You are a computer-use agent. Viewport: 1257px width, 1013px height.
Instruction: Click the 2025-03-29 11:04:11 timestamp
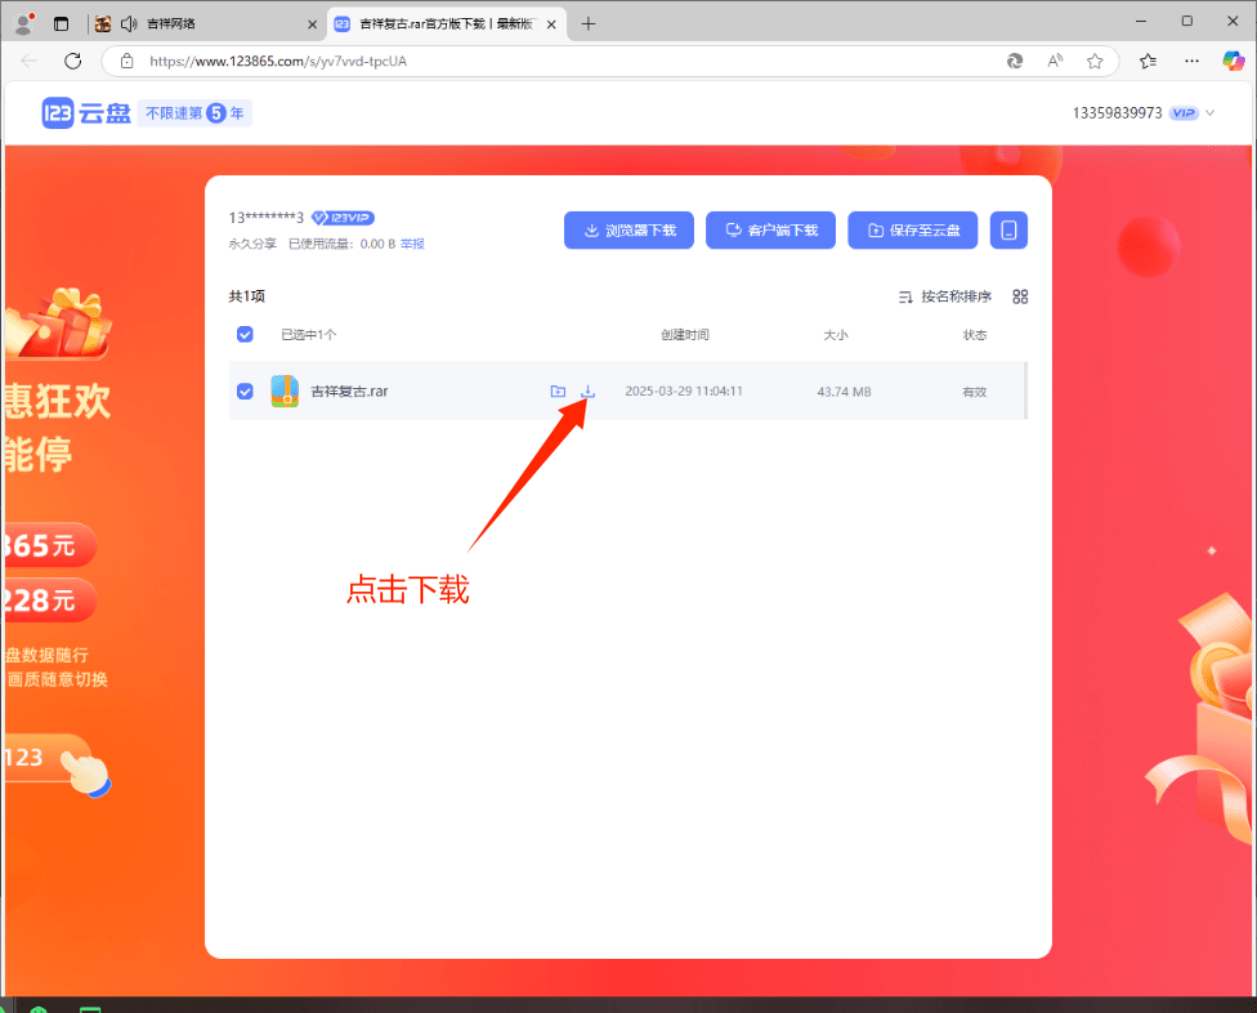coord(684,391)
